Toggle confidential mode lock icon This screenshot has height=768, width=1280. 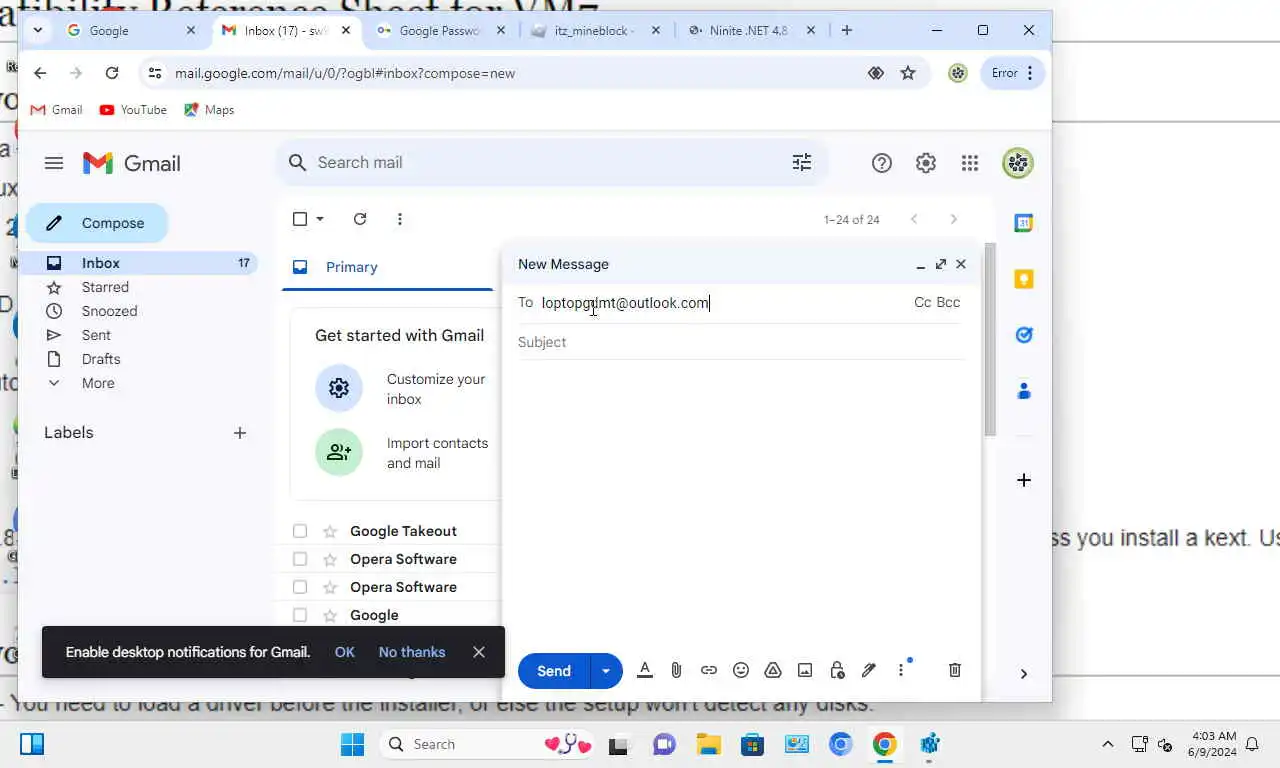click(837, 671)
